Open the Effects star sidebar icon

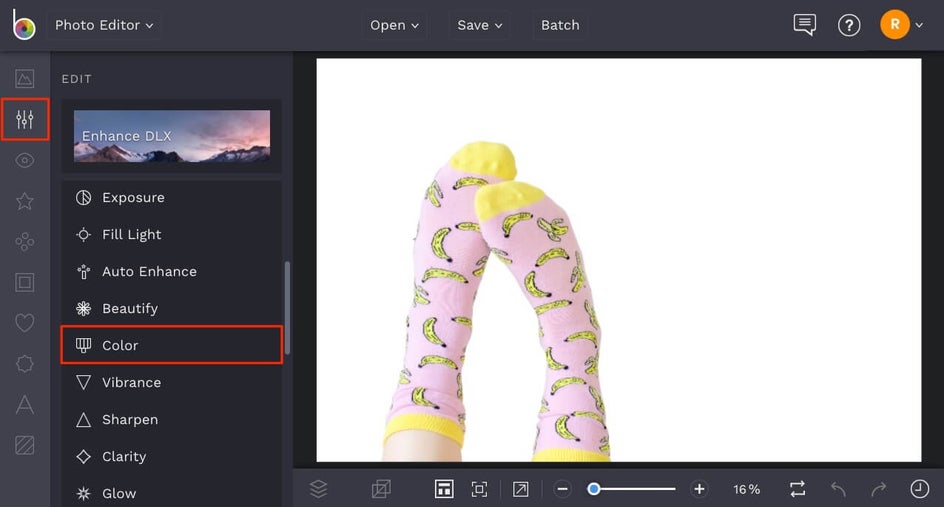(x=25, y=201)
